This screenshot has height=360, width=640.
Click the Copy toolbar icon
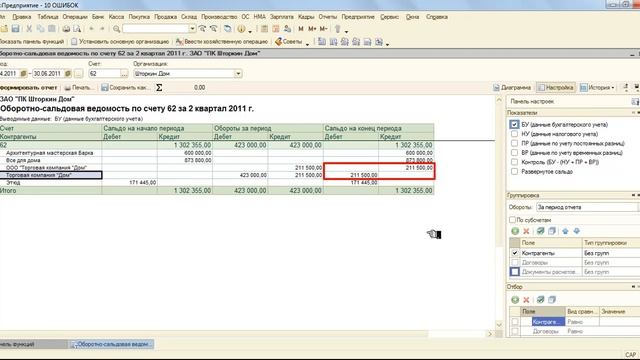click(40, 29)
